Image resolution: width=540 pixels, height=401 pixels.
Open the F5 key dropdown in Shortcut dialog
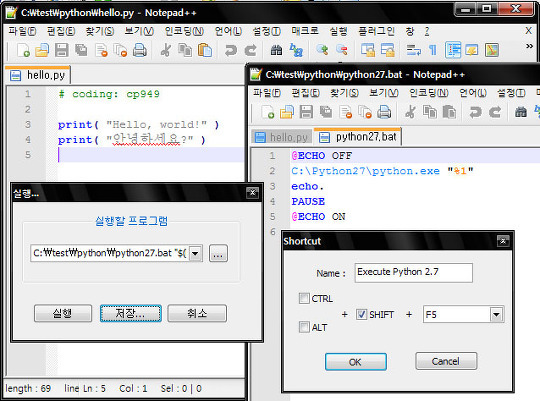(496, 314)
